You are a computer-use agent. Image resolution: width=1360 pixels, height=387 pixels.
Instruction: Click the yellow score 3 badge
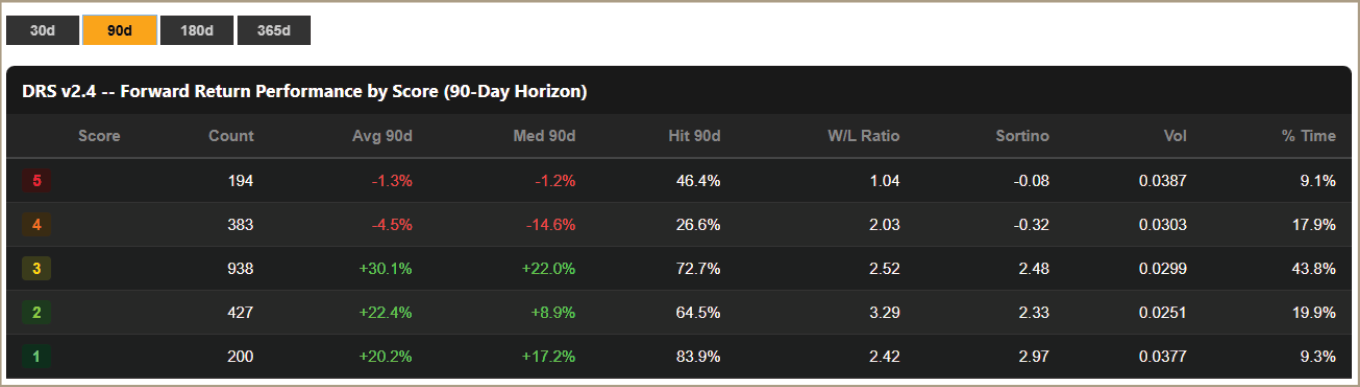coord(37,269)
